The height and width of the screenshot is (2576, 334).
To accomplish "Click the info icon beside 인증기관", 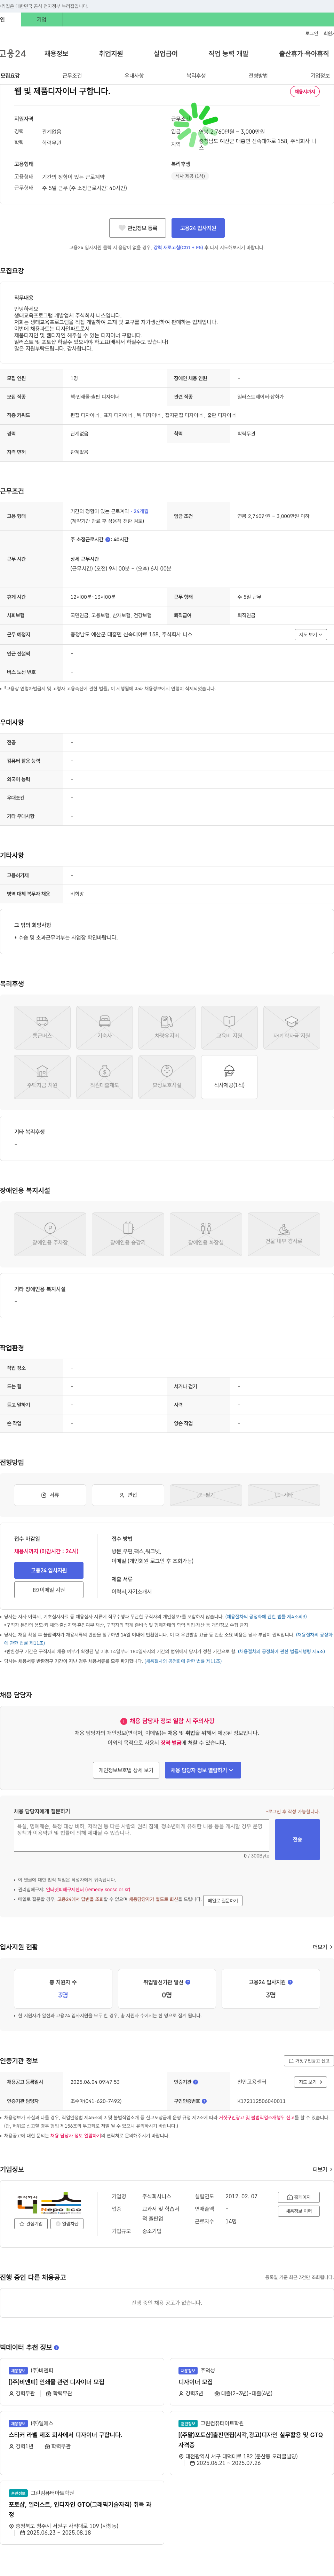I will (195, 2082).
